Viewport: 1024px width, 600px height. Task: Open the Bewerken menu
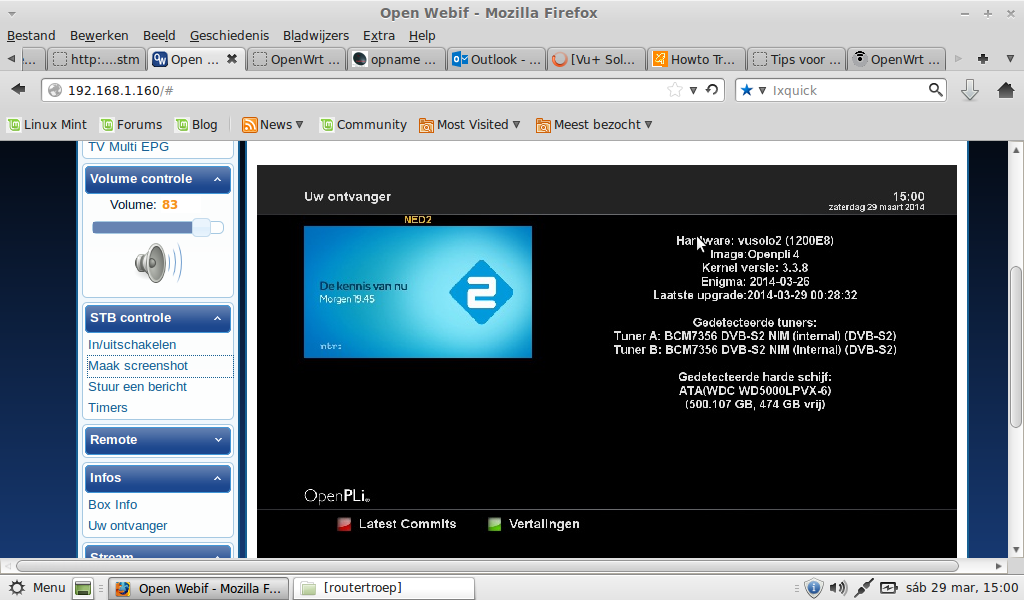tap(99, 35)
